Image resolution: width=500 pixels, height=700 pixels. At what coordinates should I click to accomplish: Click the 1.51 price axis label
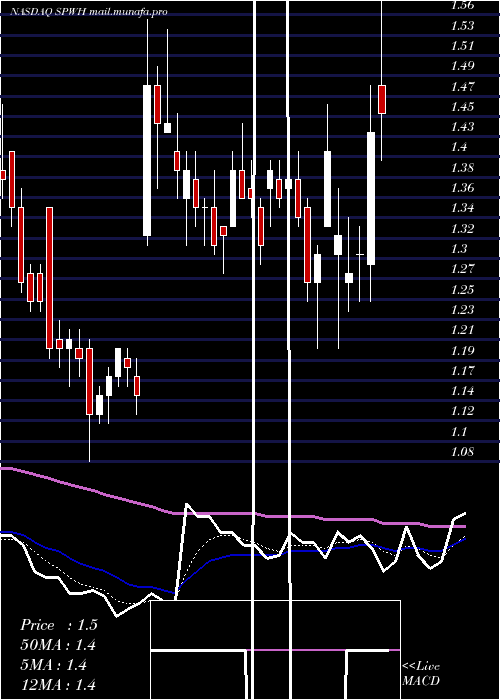(x=462, y=46)
